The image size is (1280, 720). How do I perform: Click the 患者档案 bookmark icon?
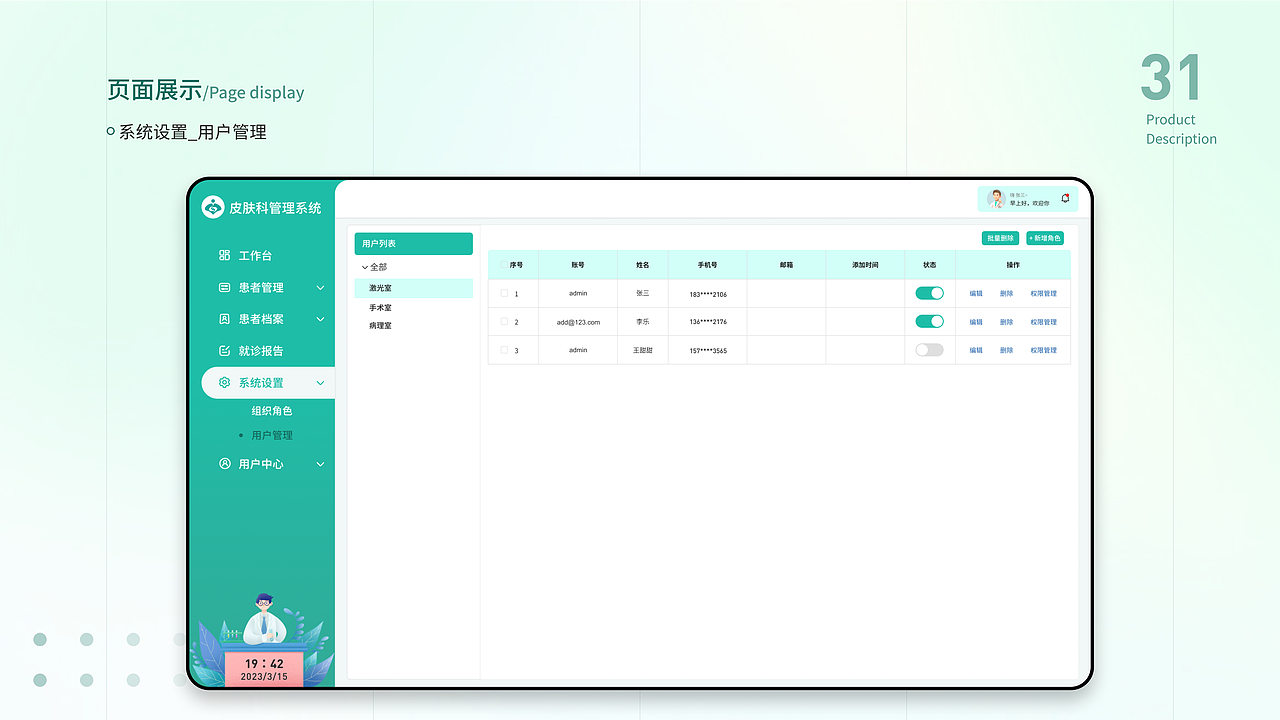click(x=224, y=319)
